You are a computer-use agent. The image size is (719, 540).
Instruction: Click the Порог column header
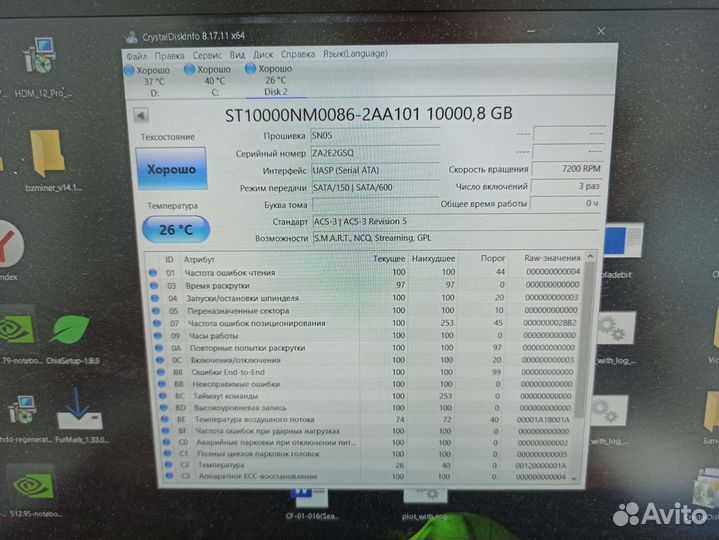492,258
